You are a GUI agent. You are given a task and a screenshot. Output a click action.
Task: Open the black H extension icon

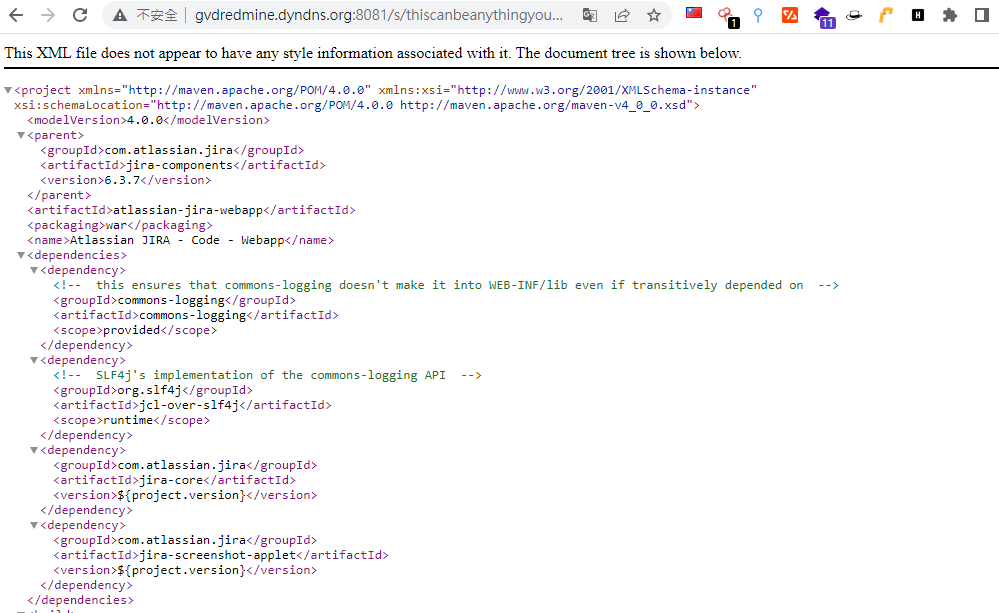click(917, 15)
